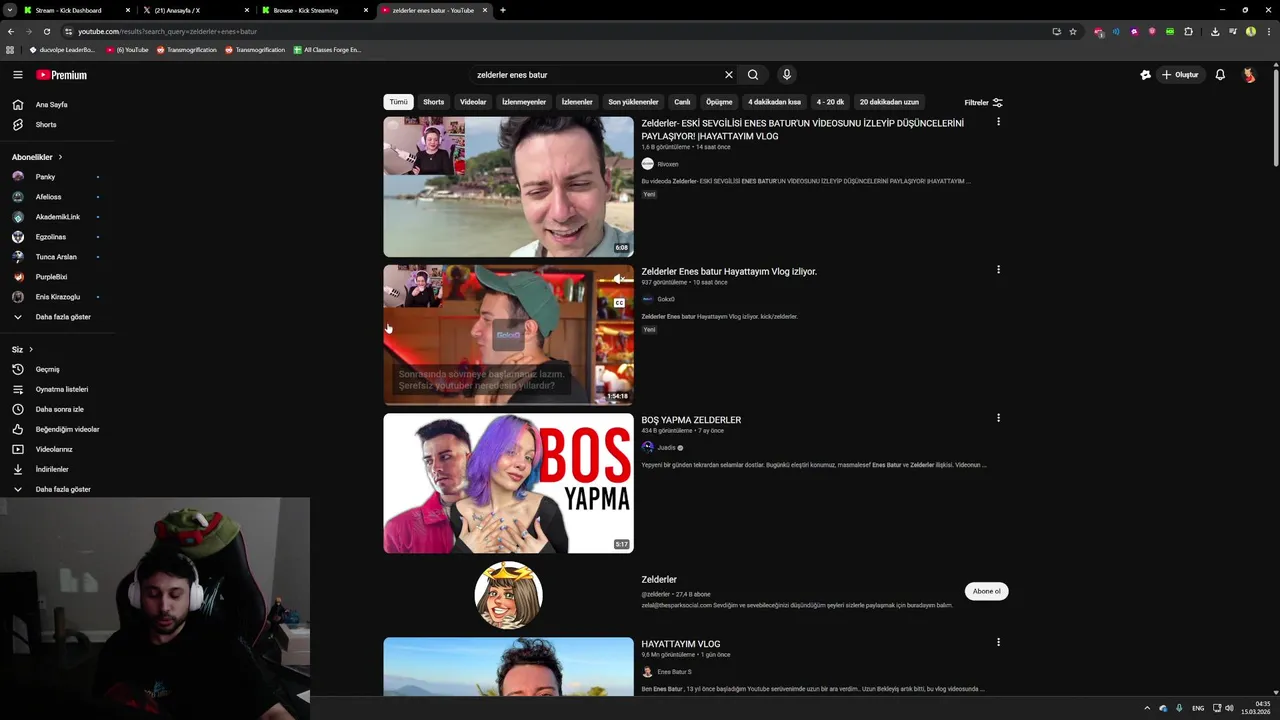
Task: Open new browser tab
Action: coord(503,10)
